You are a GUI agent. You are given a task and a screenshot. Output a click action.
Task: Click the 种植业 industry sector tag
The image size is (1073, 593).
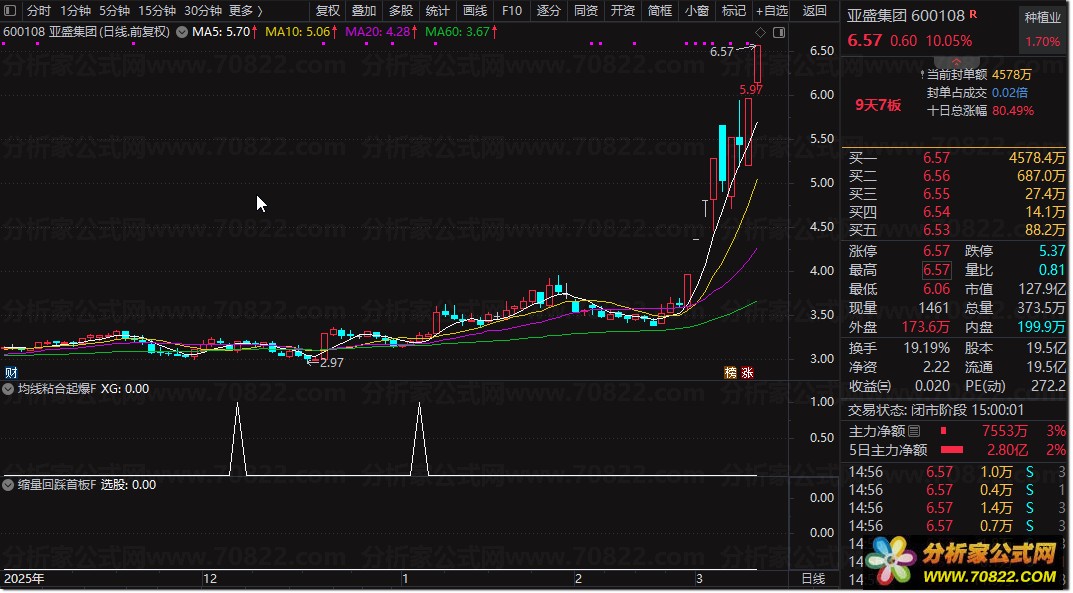(x=1042, y=17)
